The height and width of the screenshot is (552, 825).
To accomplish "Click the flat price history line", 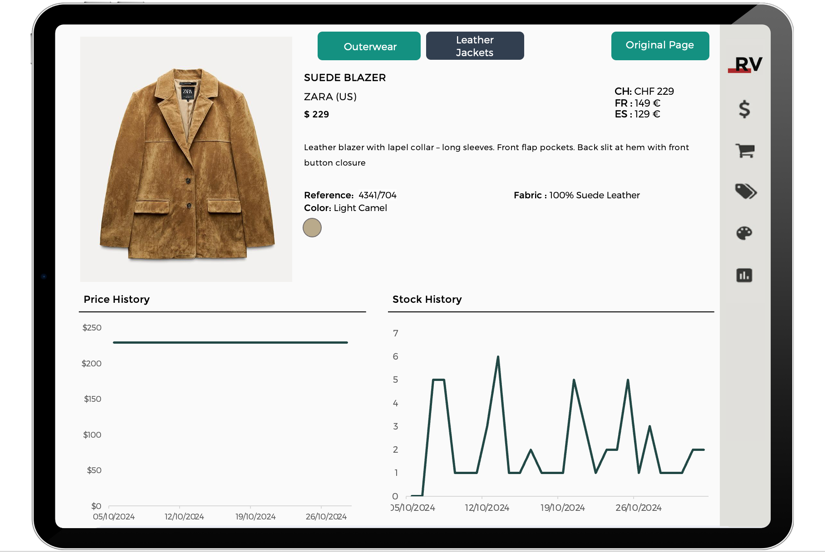I will [230, 343].
